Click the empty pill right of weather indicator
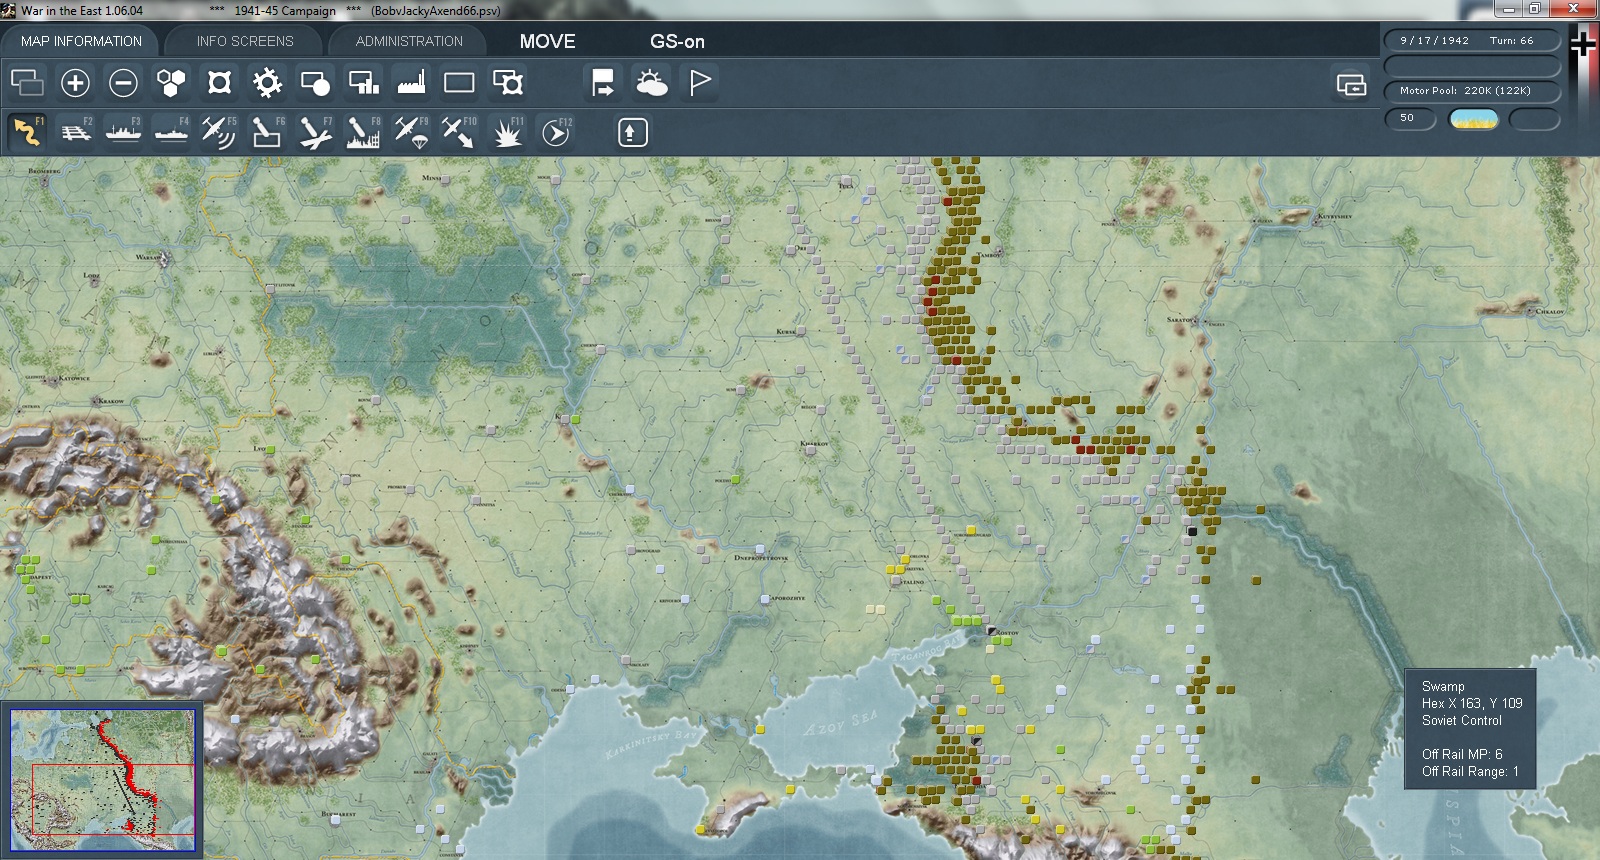Viewport: 1600px width, 860px height. pyautogui.click(x=1534, y=119)
